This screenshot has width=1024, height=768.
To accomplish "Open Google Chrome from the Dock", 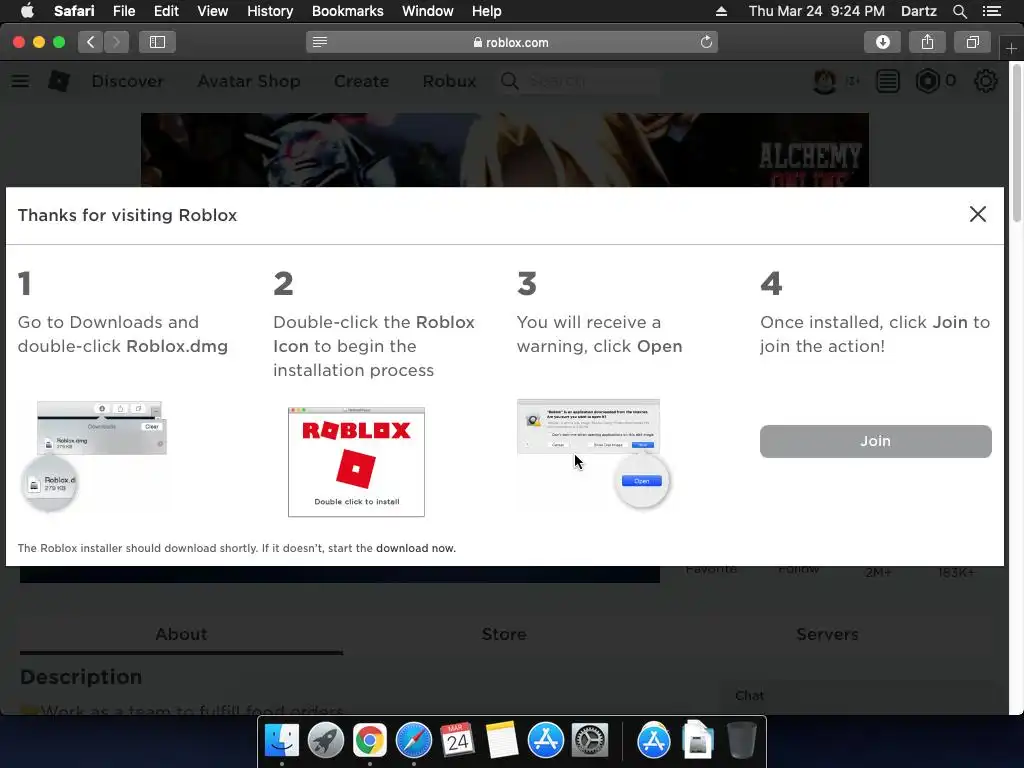I will click(370, 740).
